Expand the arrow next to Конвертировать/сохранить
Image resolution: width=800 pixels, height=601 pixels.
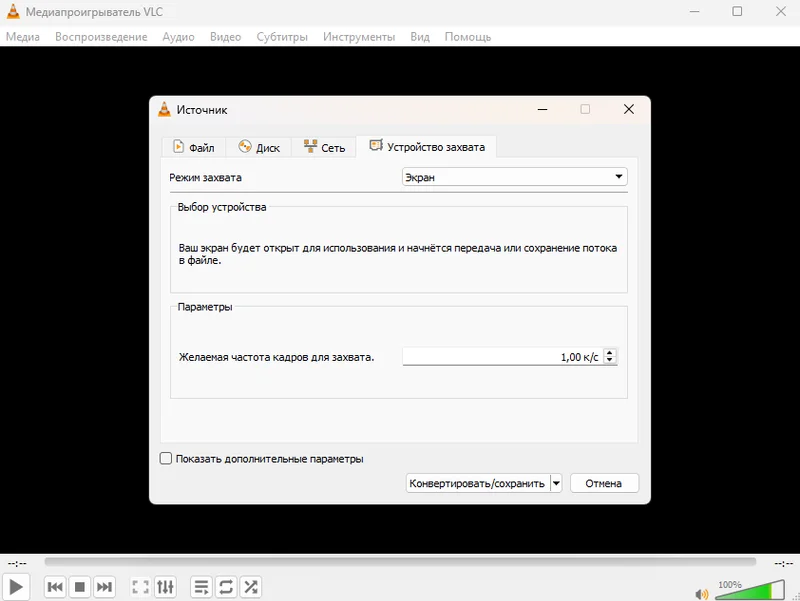click(x=556, y=483)
